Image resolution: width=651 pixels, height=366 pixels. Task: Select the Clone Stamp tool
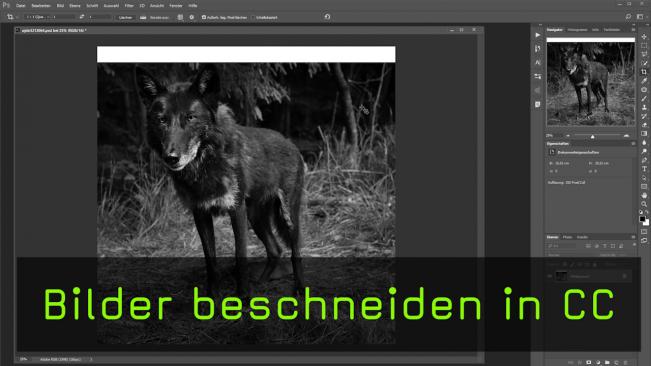pos(644,107)
